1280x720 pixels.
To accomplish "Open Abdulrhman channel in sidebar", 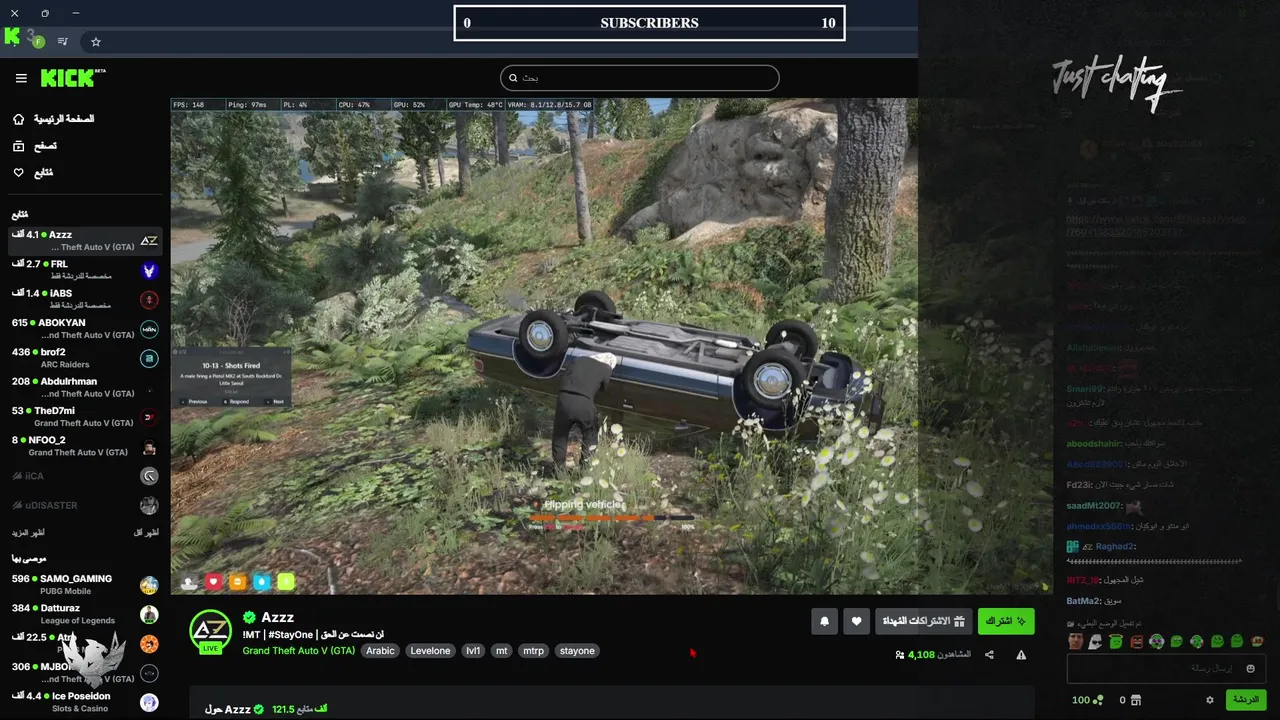I will pos(84,387).
